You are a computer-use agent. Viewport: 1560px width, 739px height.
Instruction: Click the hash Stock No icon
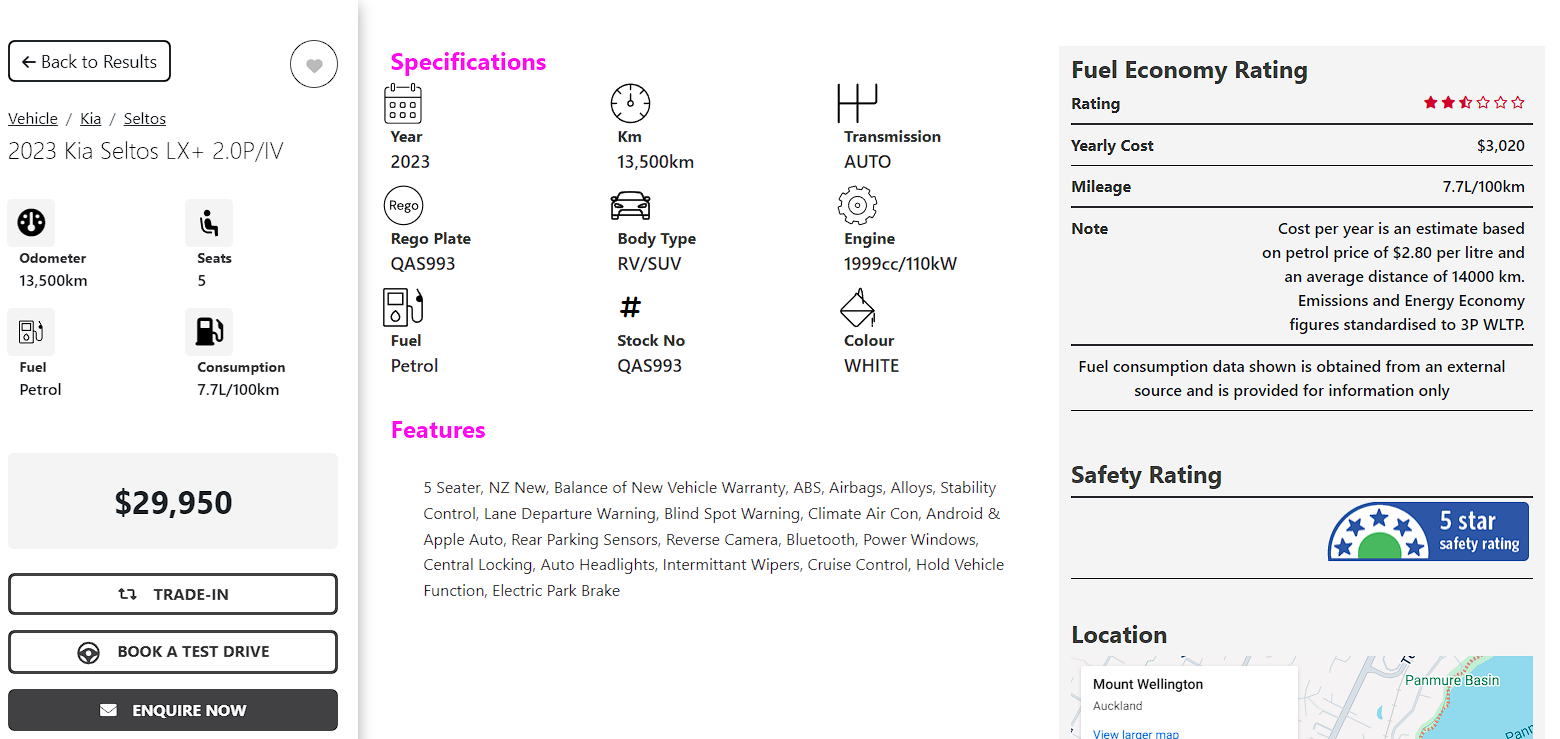click(x=630, y=307)
